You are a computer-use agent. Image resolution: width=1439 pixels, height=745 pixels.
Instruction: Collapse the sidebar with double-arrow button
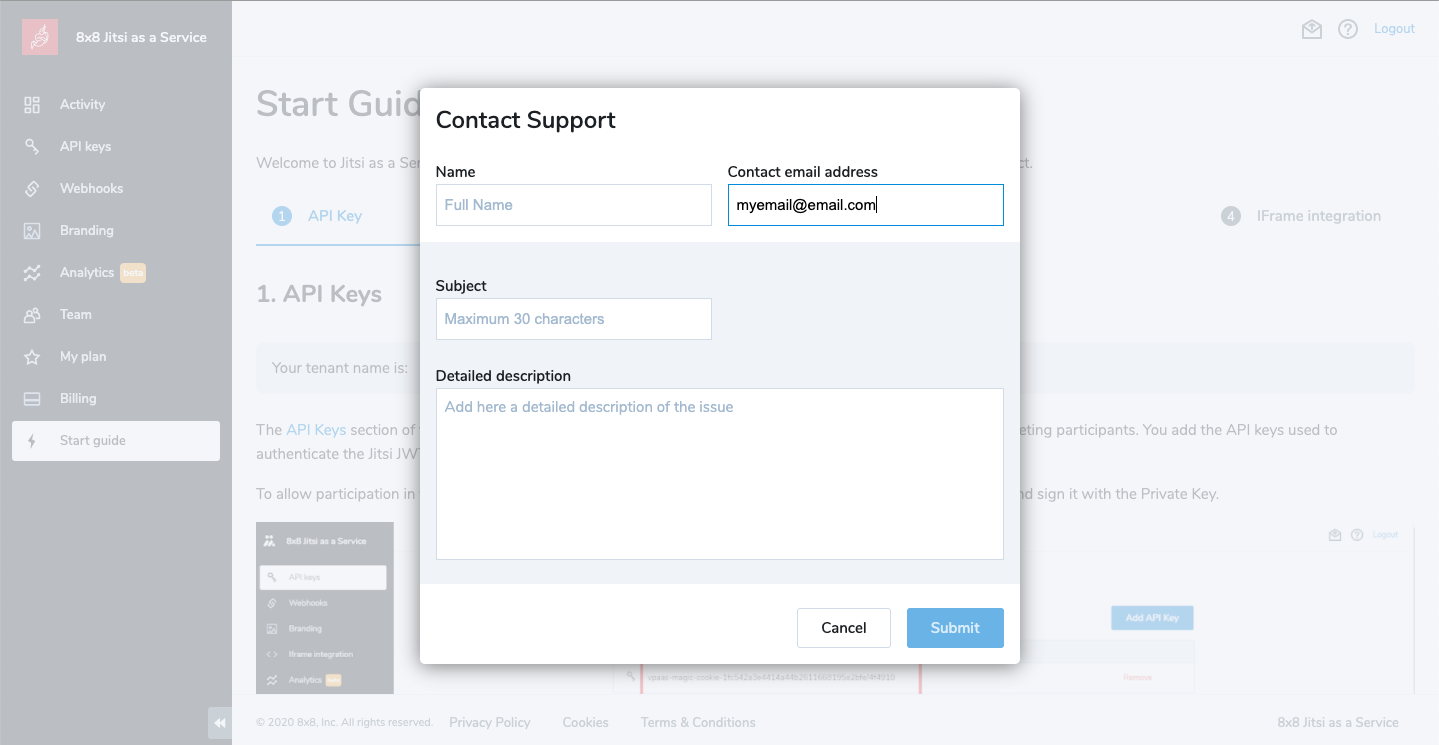point(219,723)
